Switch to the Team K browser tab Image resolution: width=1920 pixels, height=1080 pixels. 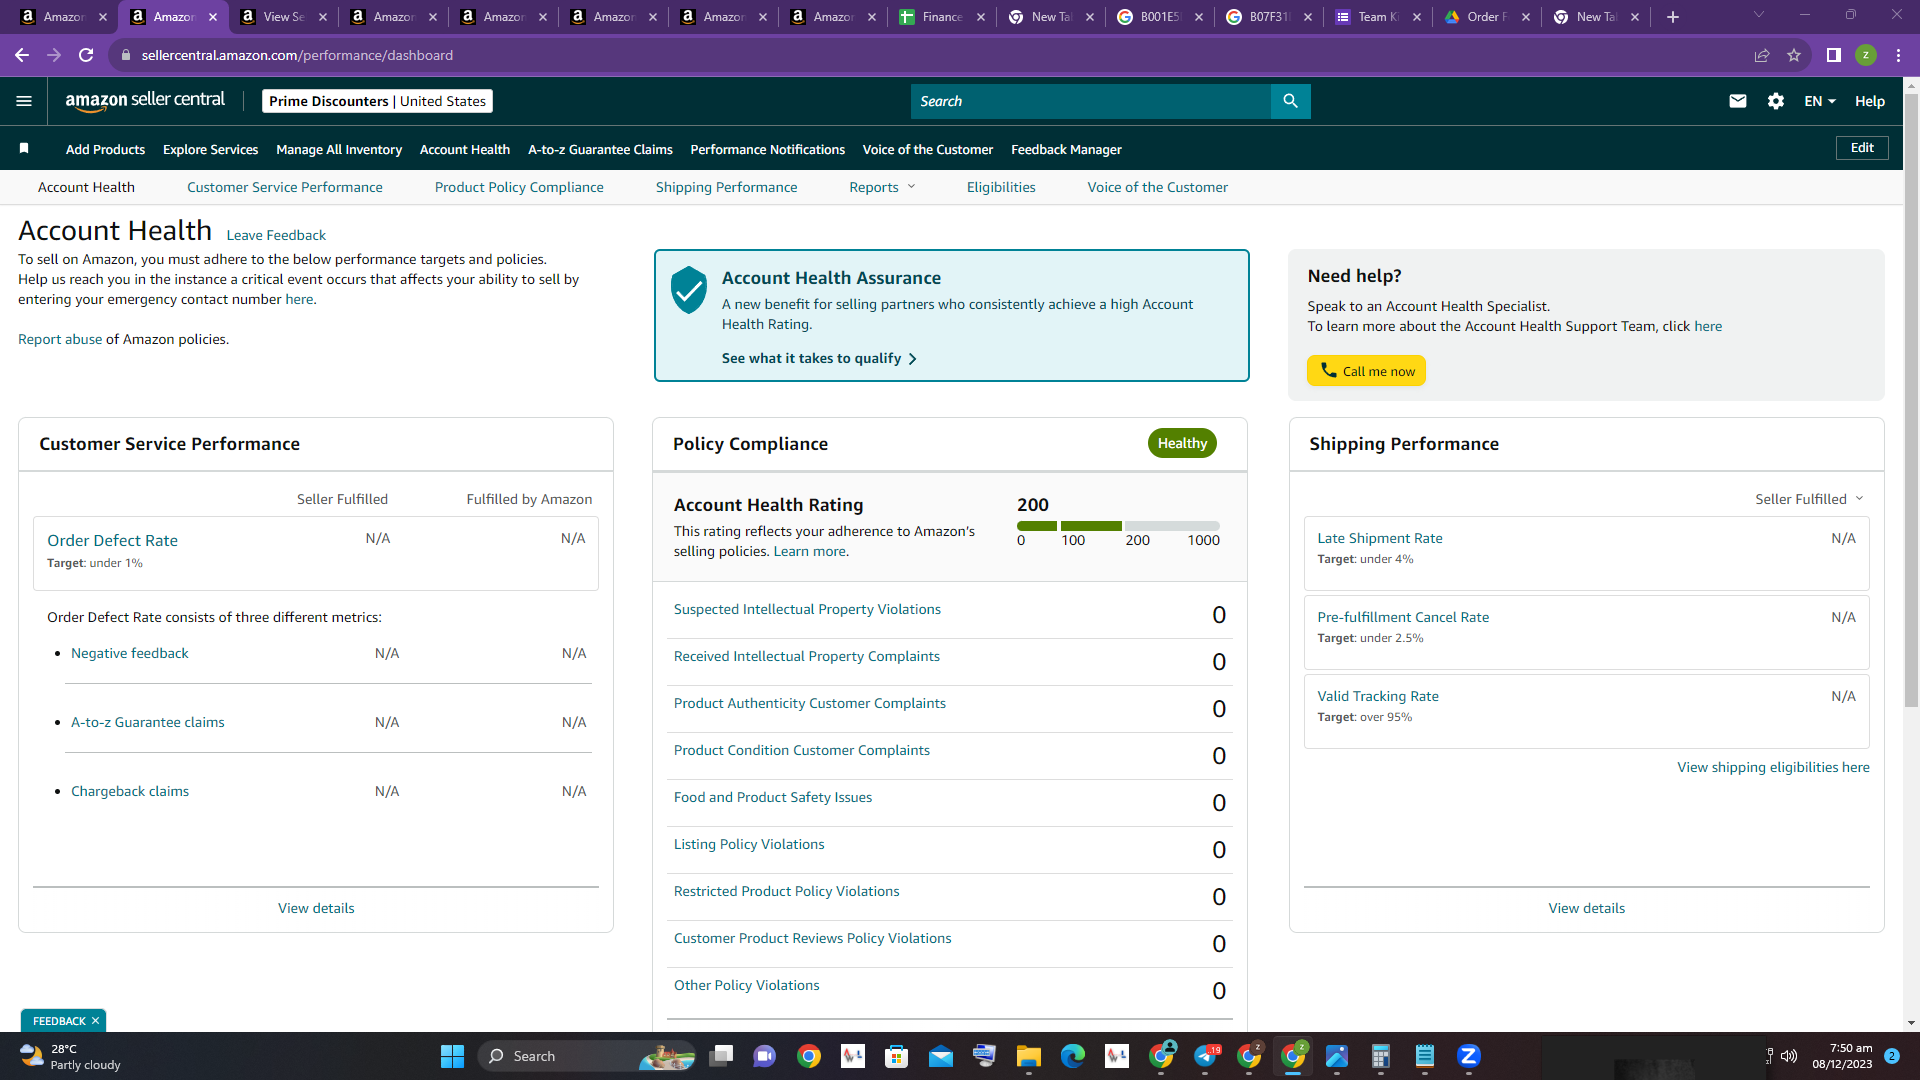pyautogui.click(x=1378, y=17)
